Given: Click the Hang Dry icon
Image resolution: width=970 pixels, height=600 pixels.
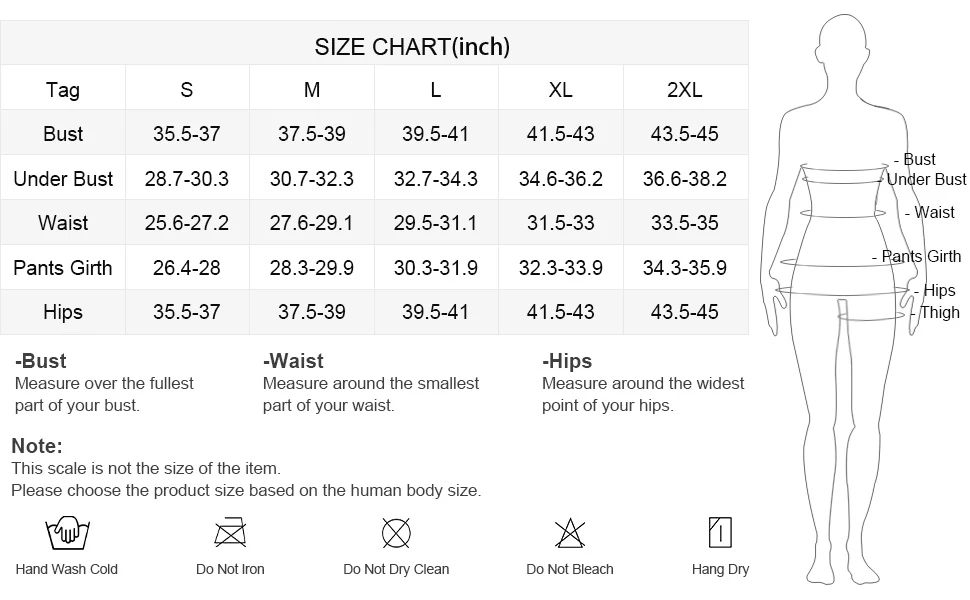Looking at the screenshot, I should coord(720,533).
